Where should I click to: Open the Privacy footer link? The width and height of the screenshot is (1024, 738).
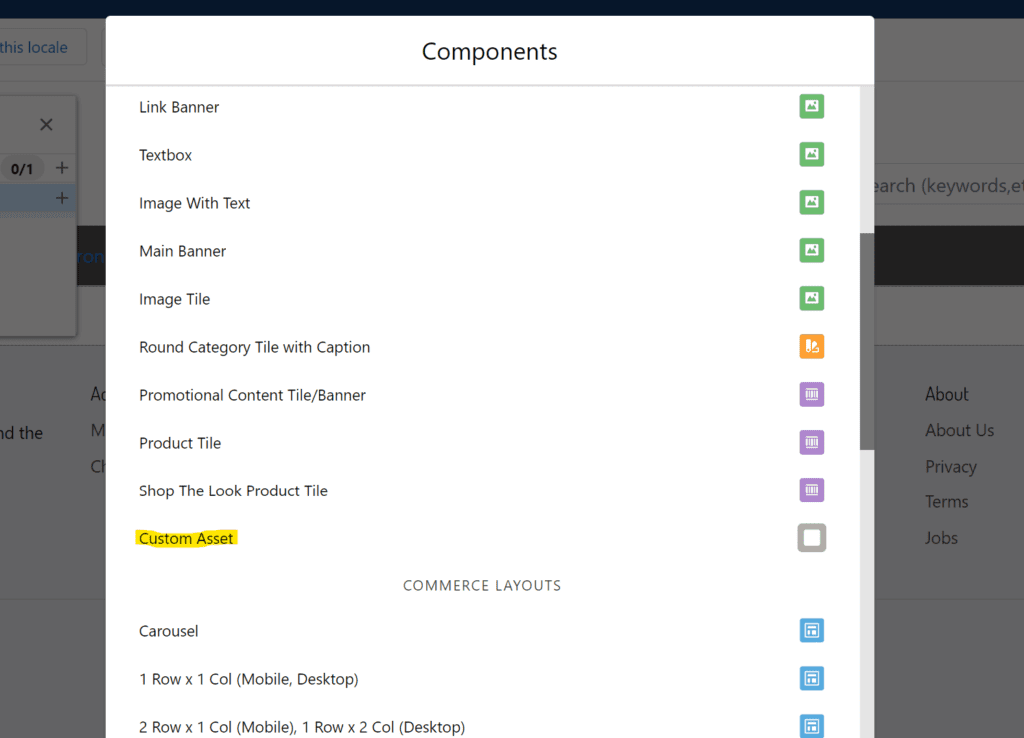point(951,466)
